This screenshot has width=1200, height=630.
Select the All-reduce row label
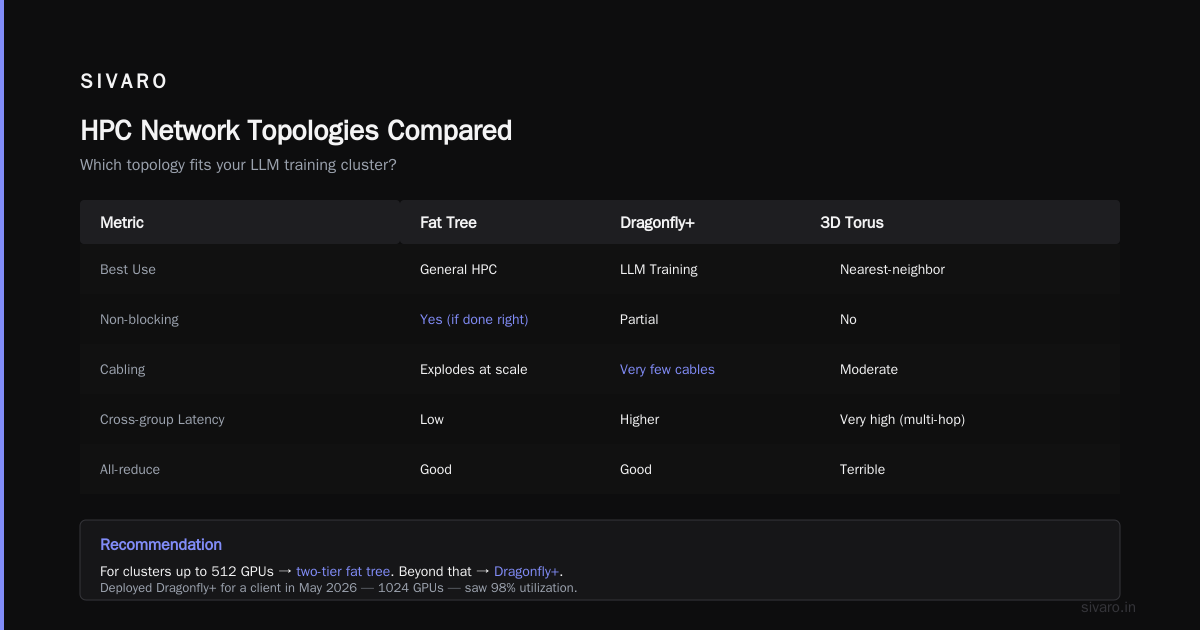point(130,469)
